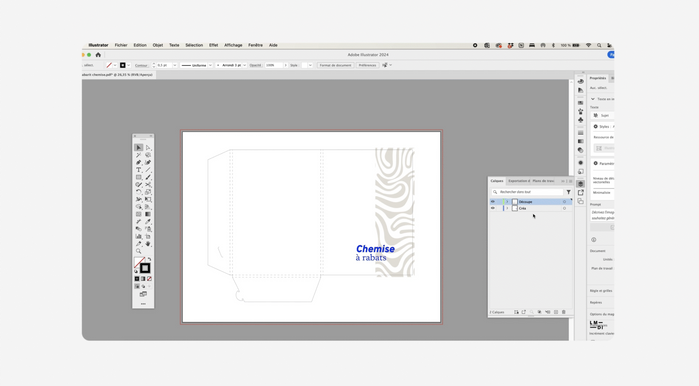Select the Magic Wand tool
The width and height of the screenshot is (699, 386).
pyautogui.click(x=139, y=155)
